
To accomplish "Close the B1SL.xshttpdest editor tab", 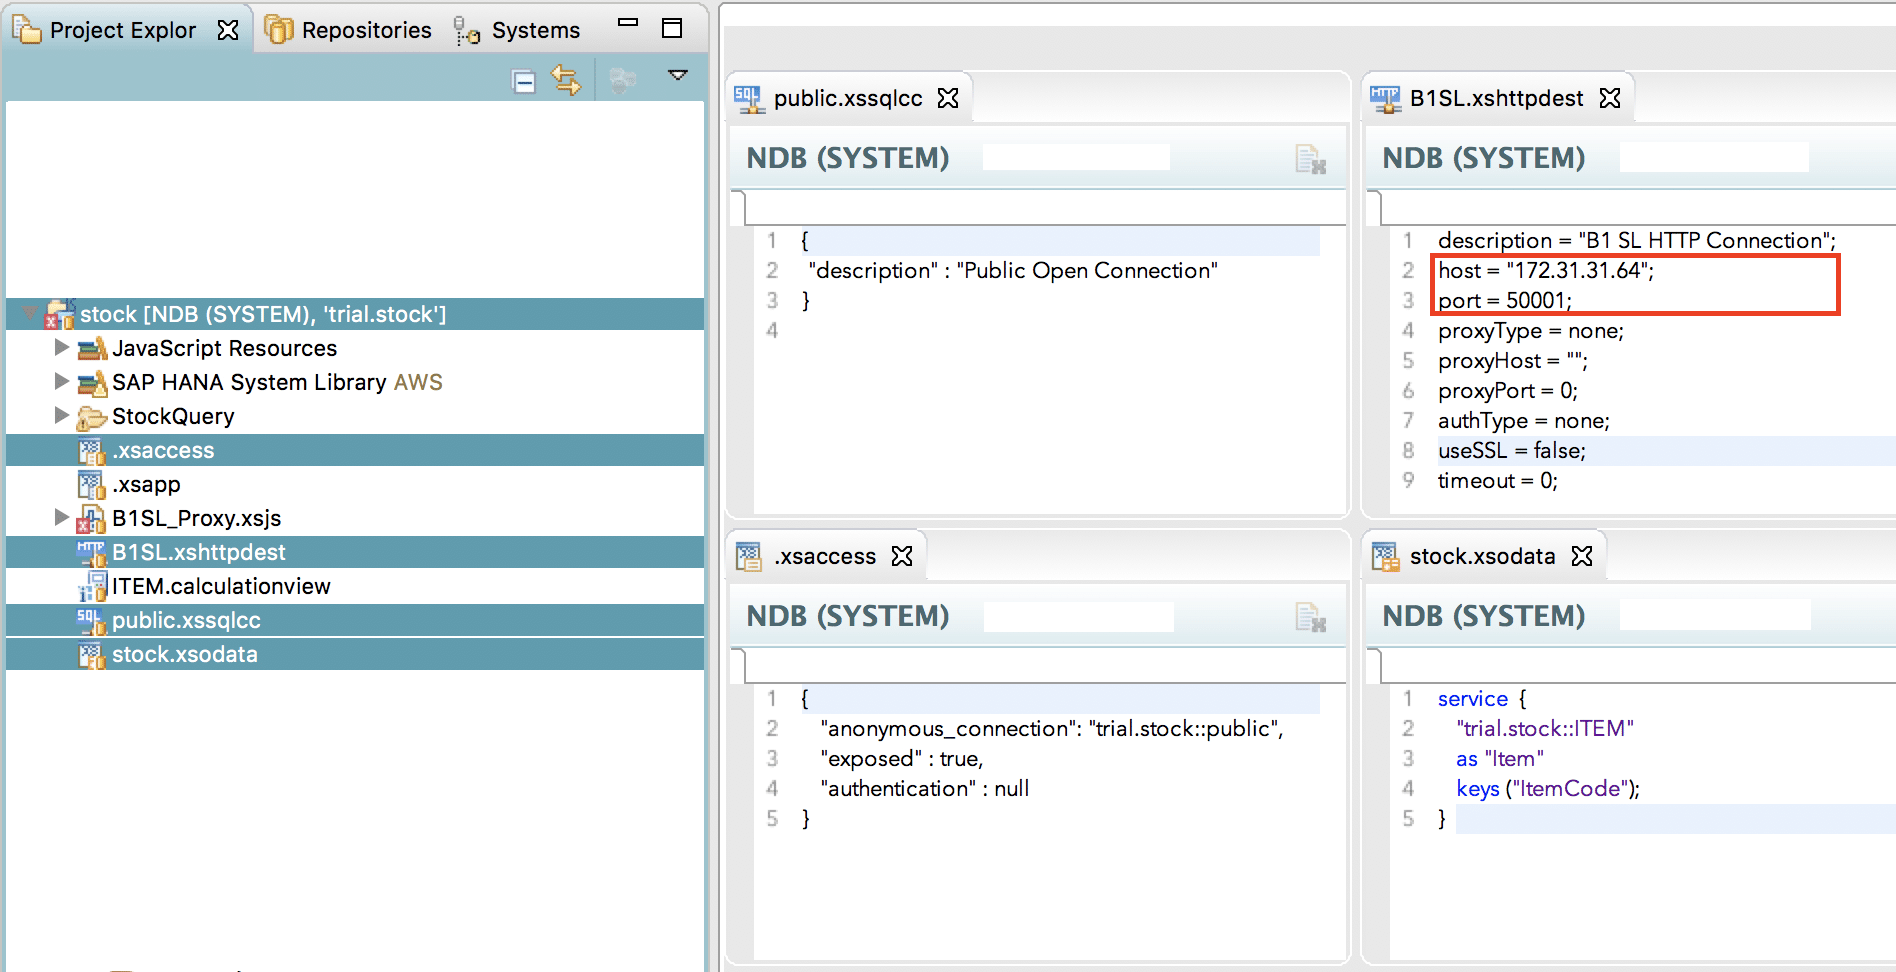I will pos(1610,98).
